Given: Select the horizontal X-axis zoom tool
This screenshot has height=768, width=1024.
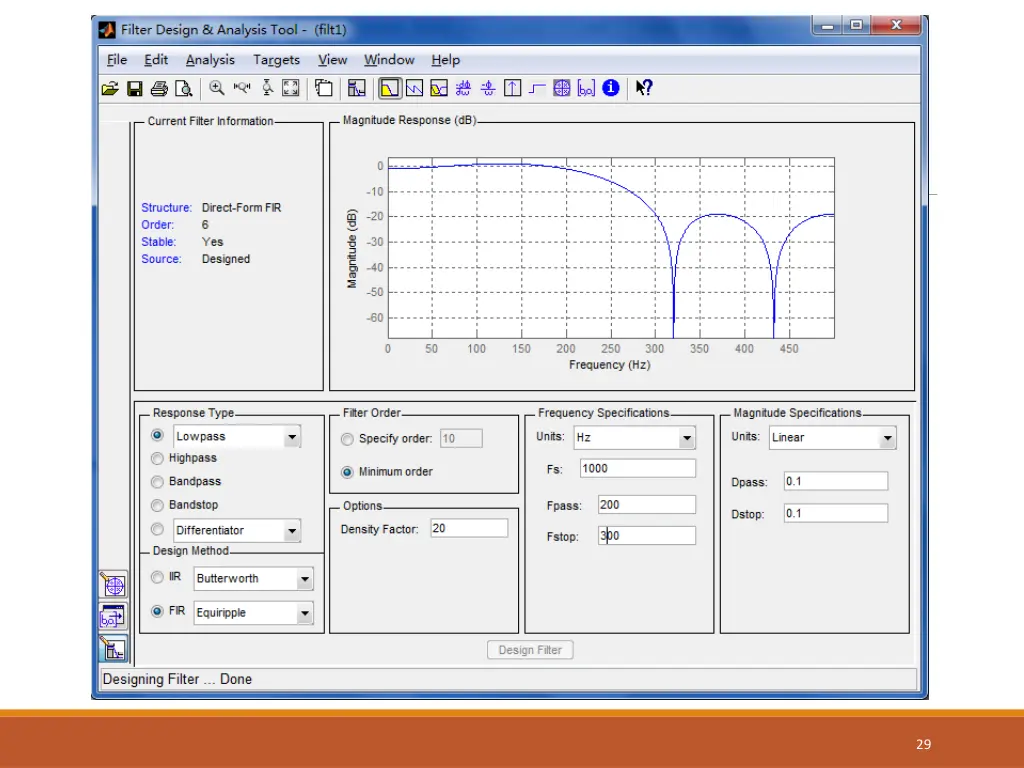Looking at the screenshot, I should (242, 88).
